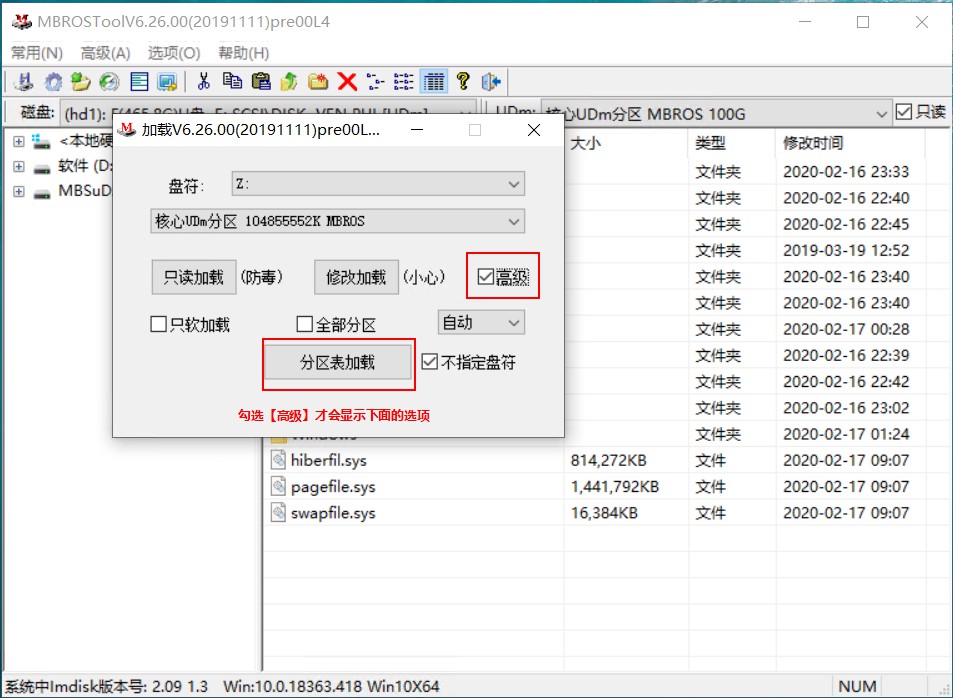Image resolution: width=953 pixels, height=698 pixels.
Task: Enable the 只软加载 checkbox
Action: click(x=157, y=322)
